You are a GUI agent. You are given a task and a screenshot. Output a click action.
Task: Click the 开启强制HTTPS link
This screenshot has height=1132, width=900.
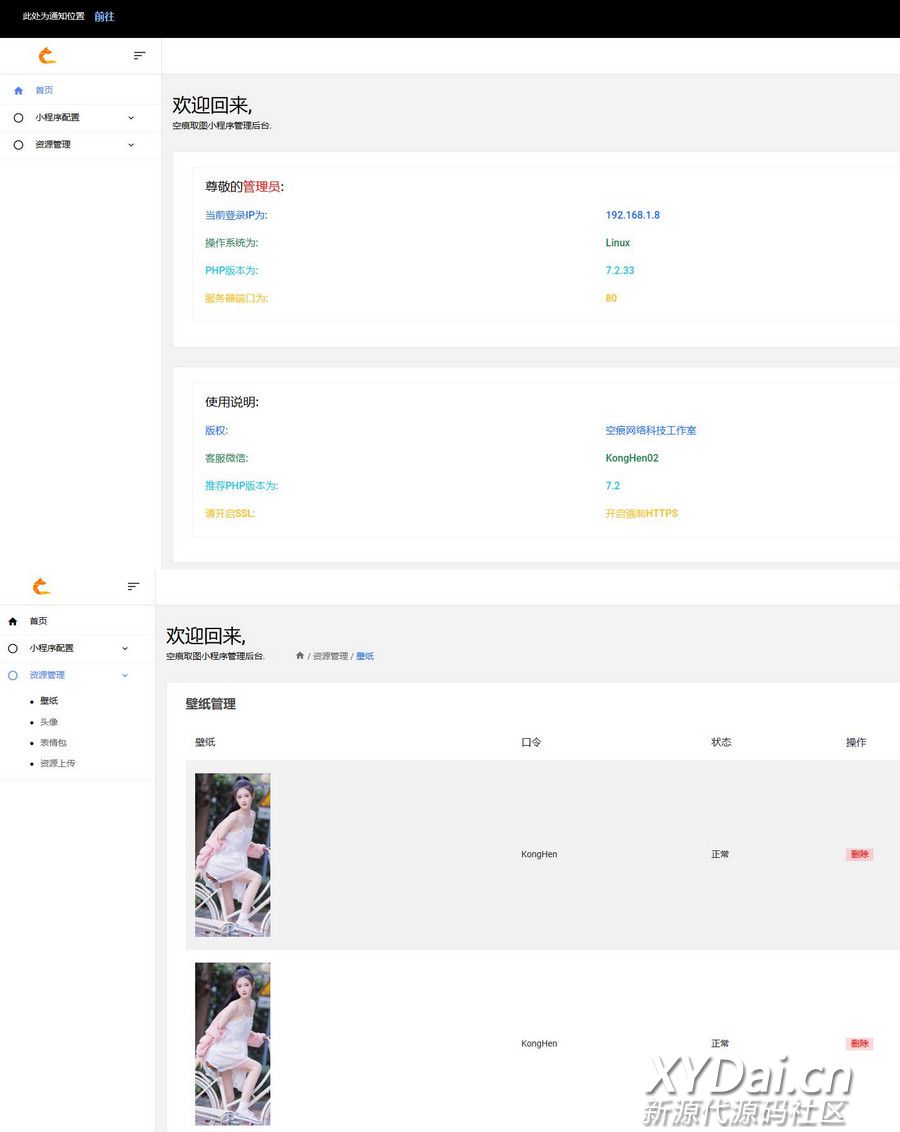[x=641, y=513]
